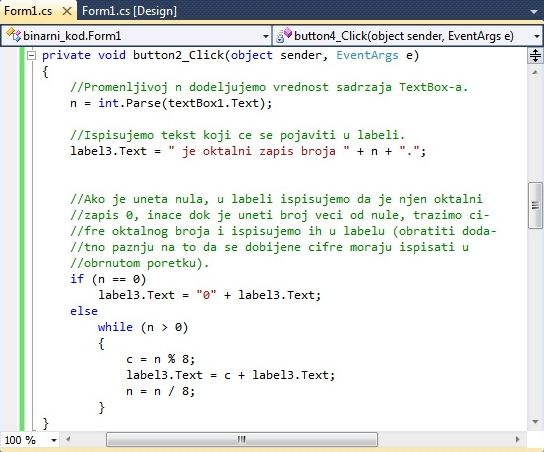The image size is (544, 452).
Task: Click the editor split-window handle icon
Action: click(x=535, y=56)
